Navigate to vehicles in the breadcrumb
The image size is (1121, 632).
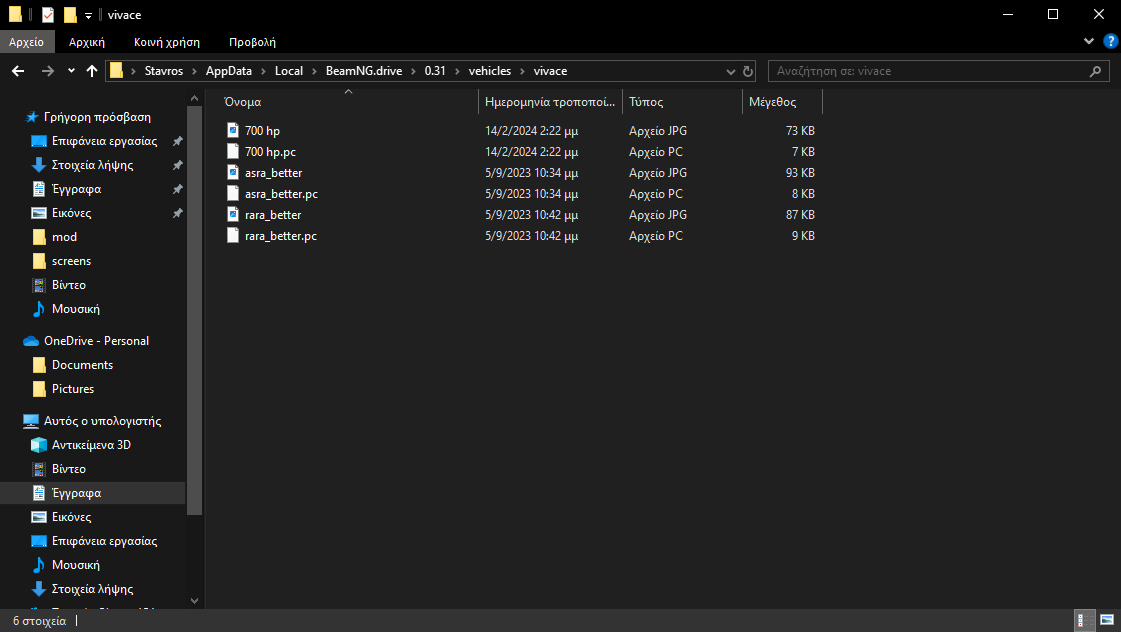490,71
